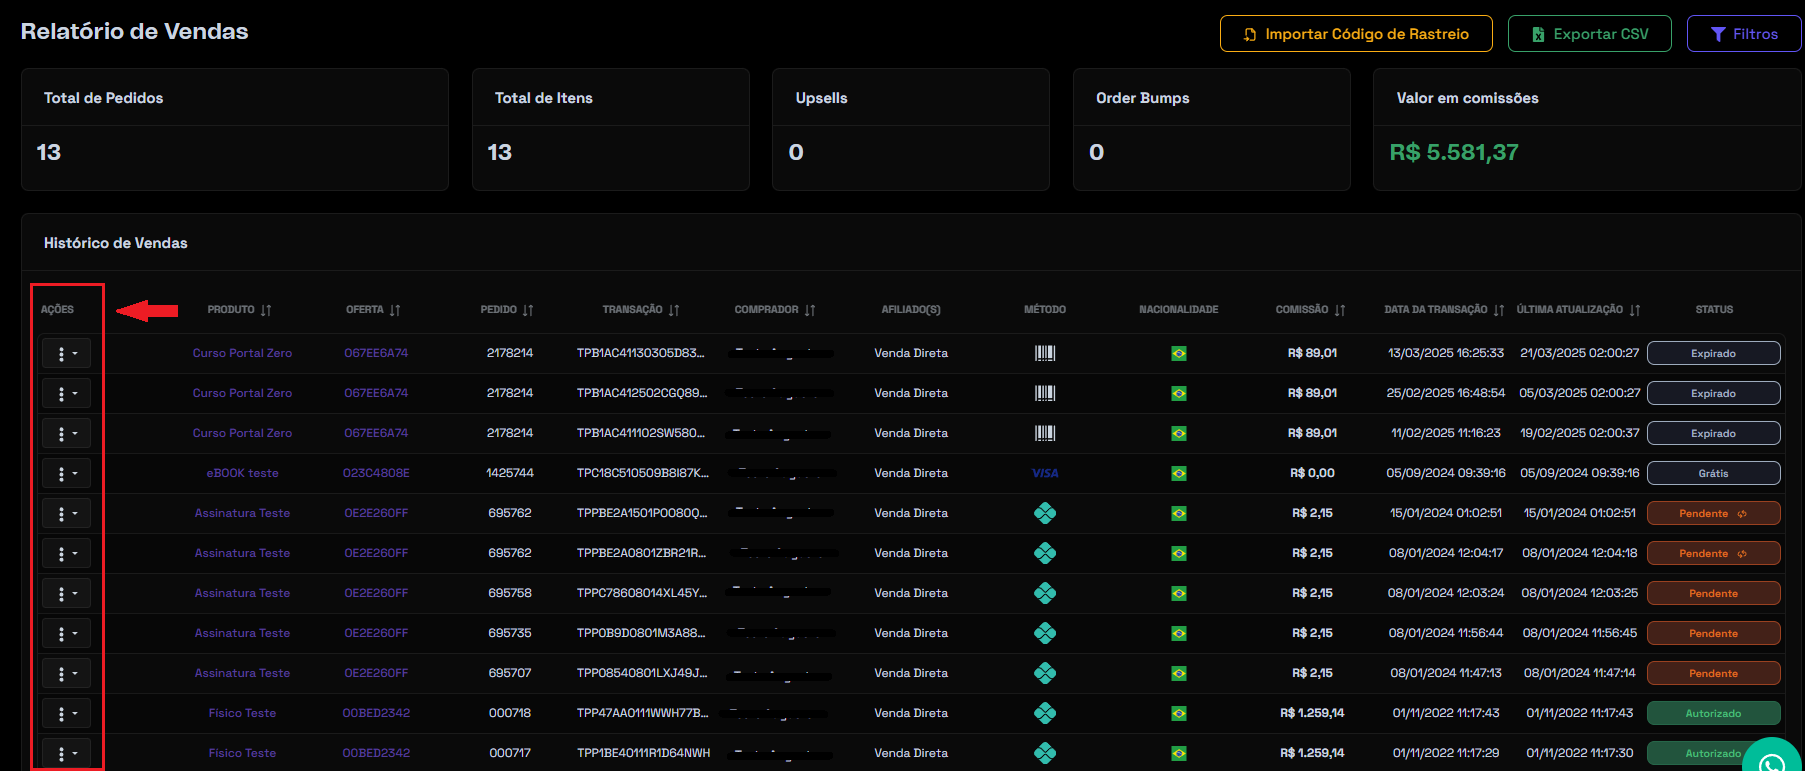The width and height of the screenshot is (1805, 771).
Task: Open offer link 00BED2342 for order 000718
Action: (x=376, y=713)
